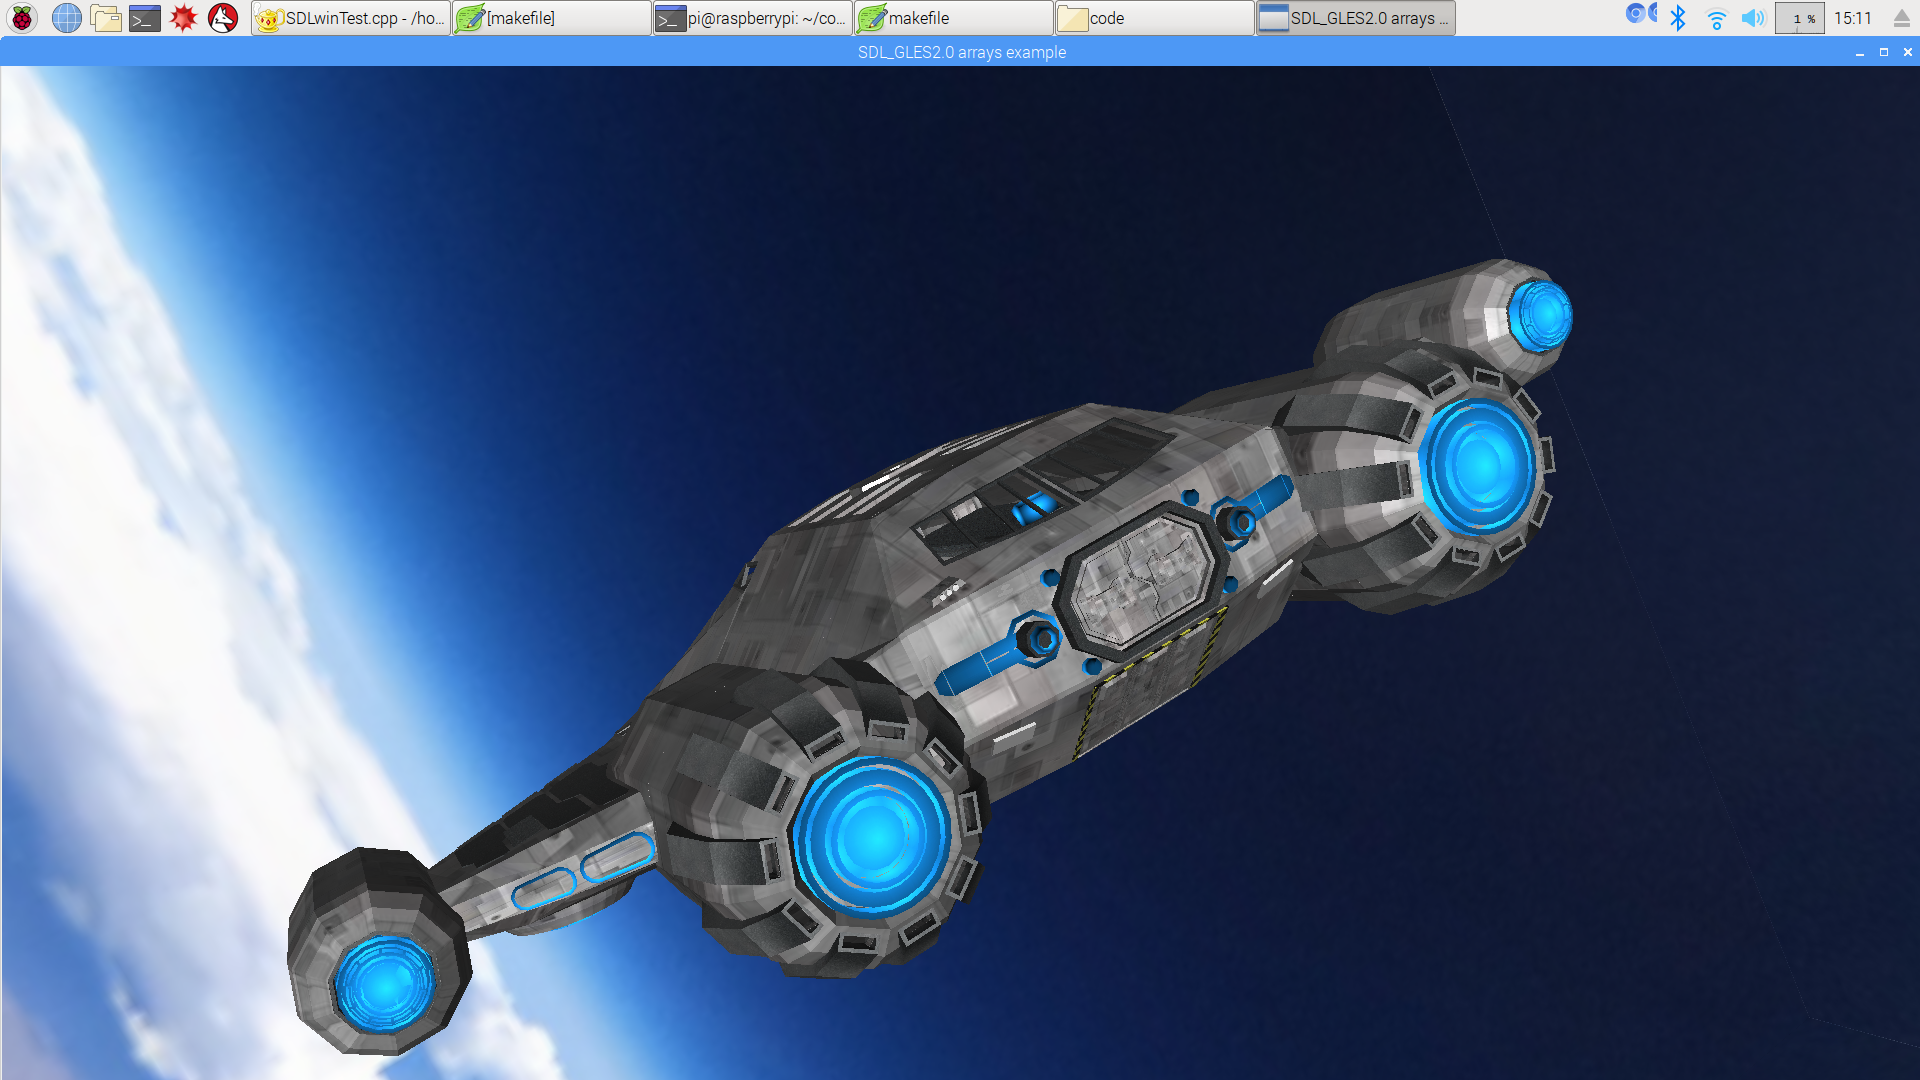Open Mathematica red spiky icon

[184, 18]
